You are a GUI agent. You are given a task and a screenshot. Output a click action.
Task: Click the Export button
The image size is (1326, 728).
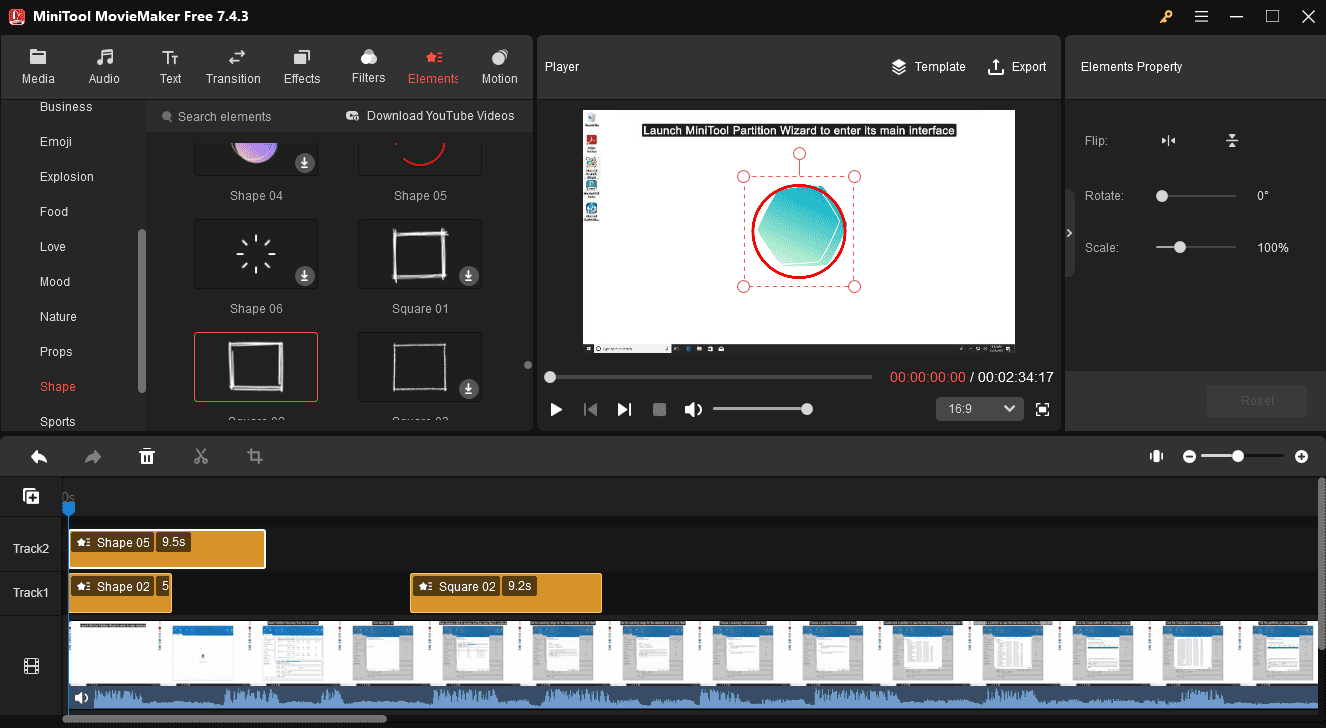pos(1016,67)
